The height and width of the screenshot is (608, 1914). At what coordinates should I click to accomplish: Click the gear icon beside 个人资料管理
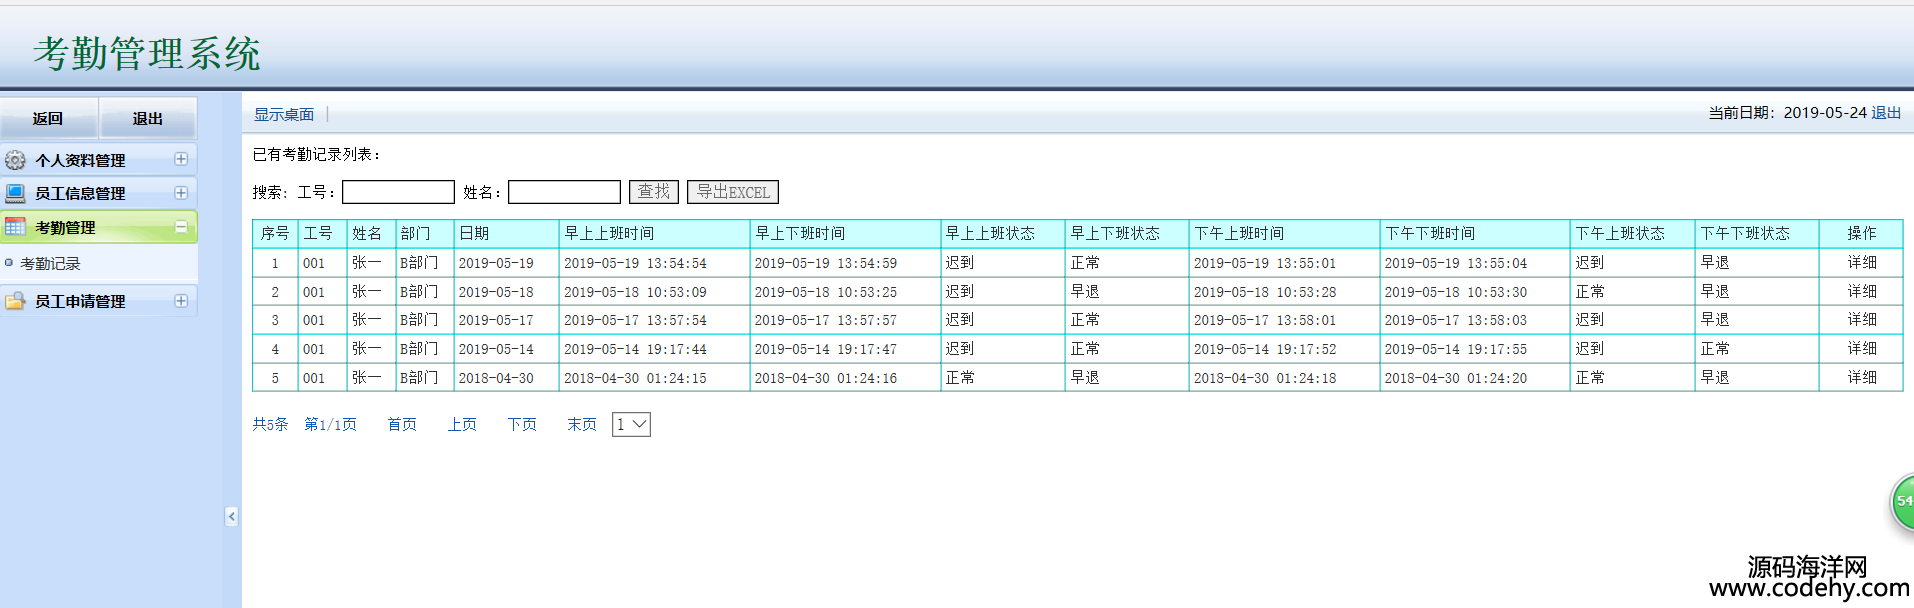[15, 160]
